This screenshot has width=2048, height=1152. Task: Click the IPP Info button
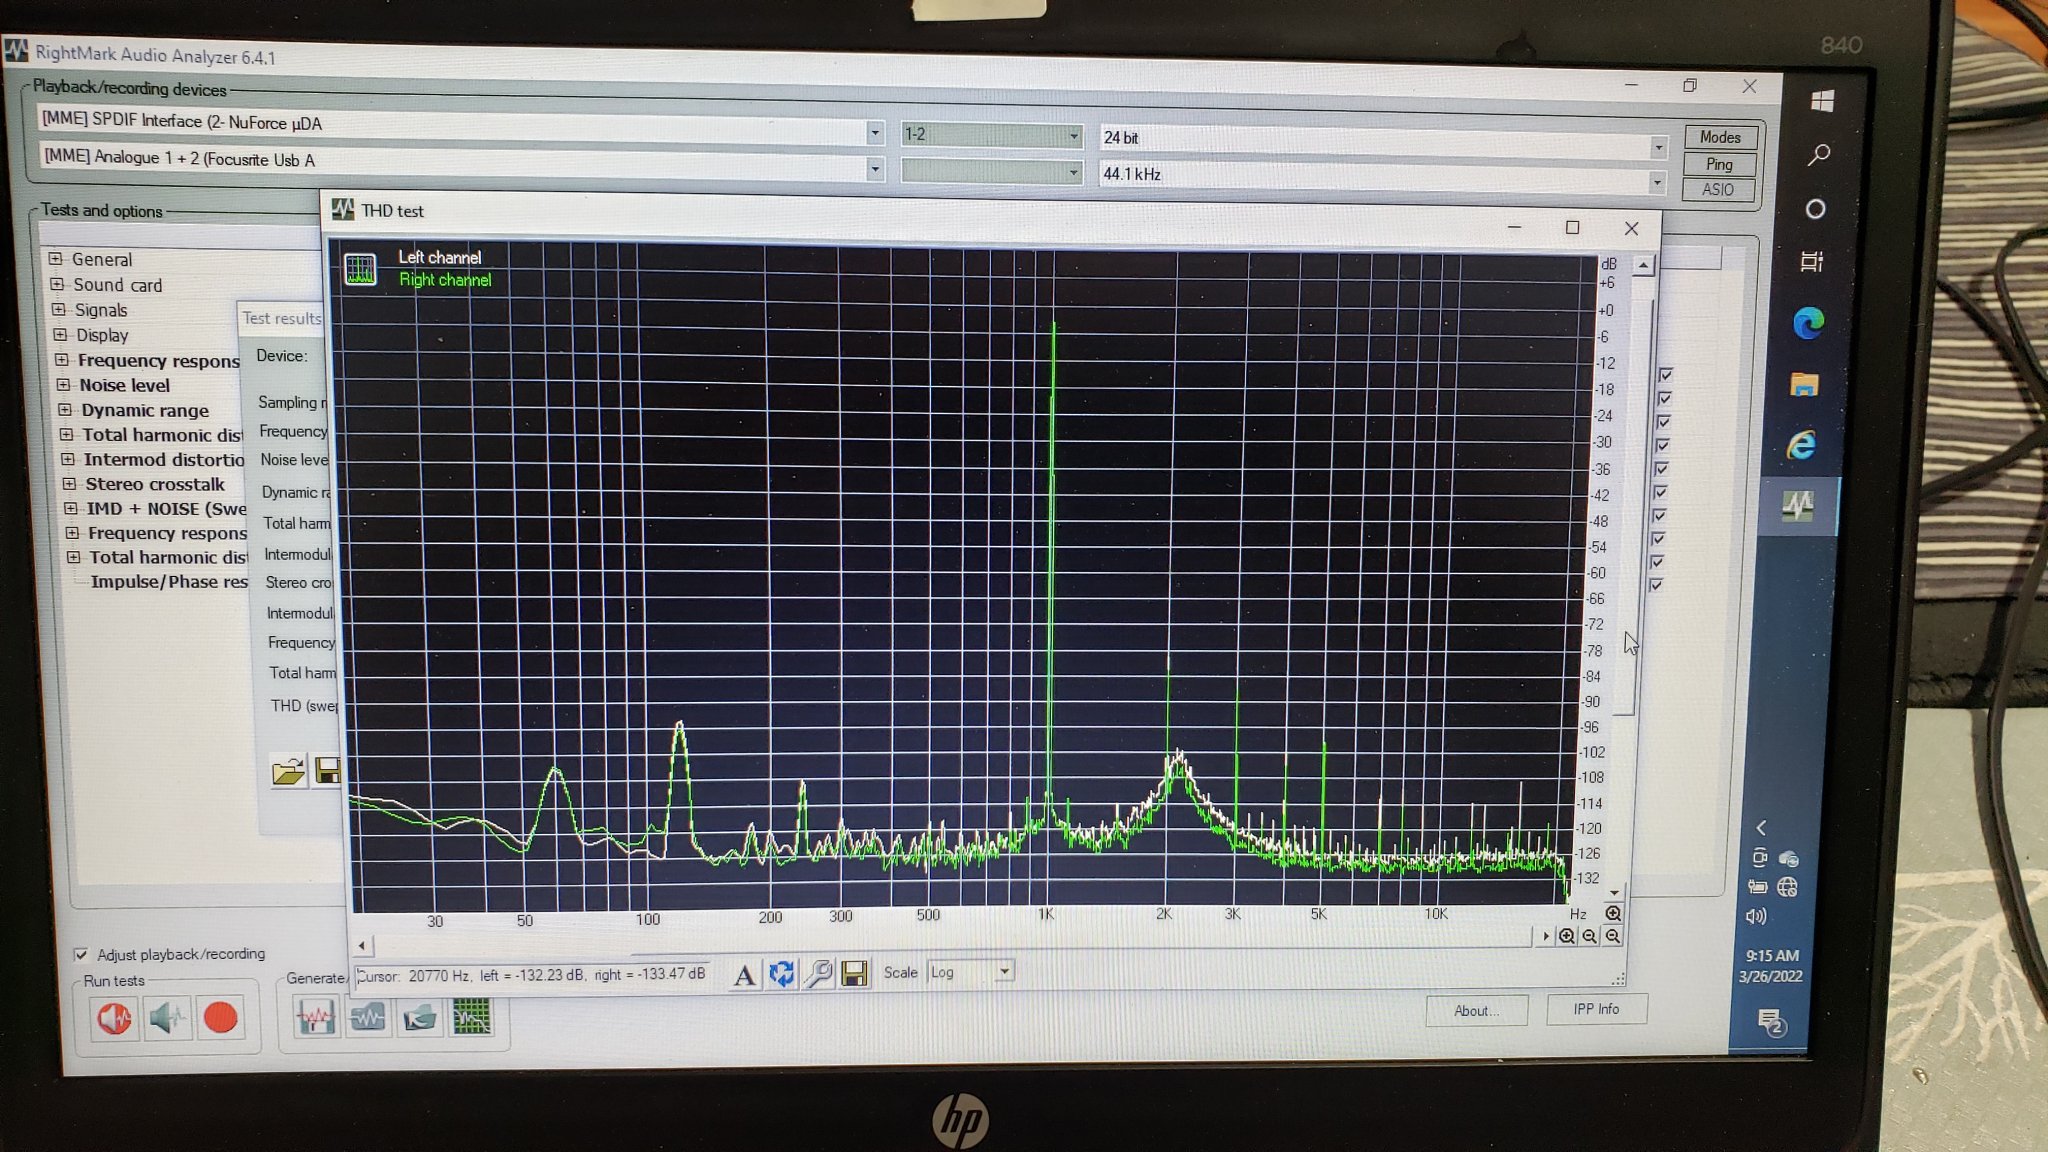click(1596, 1008)
